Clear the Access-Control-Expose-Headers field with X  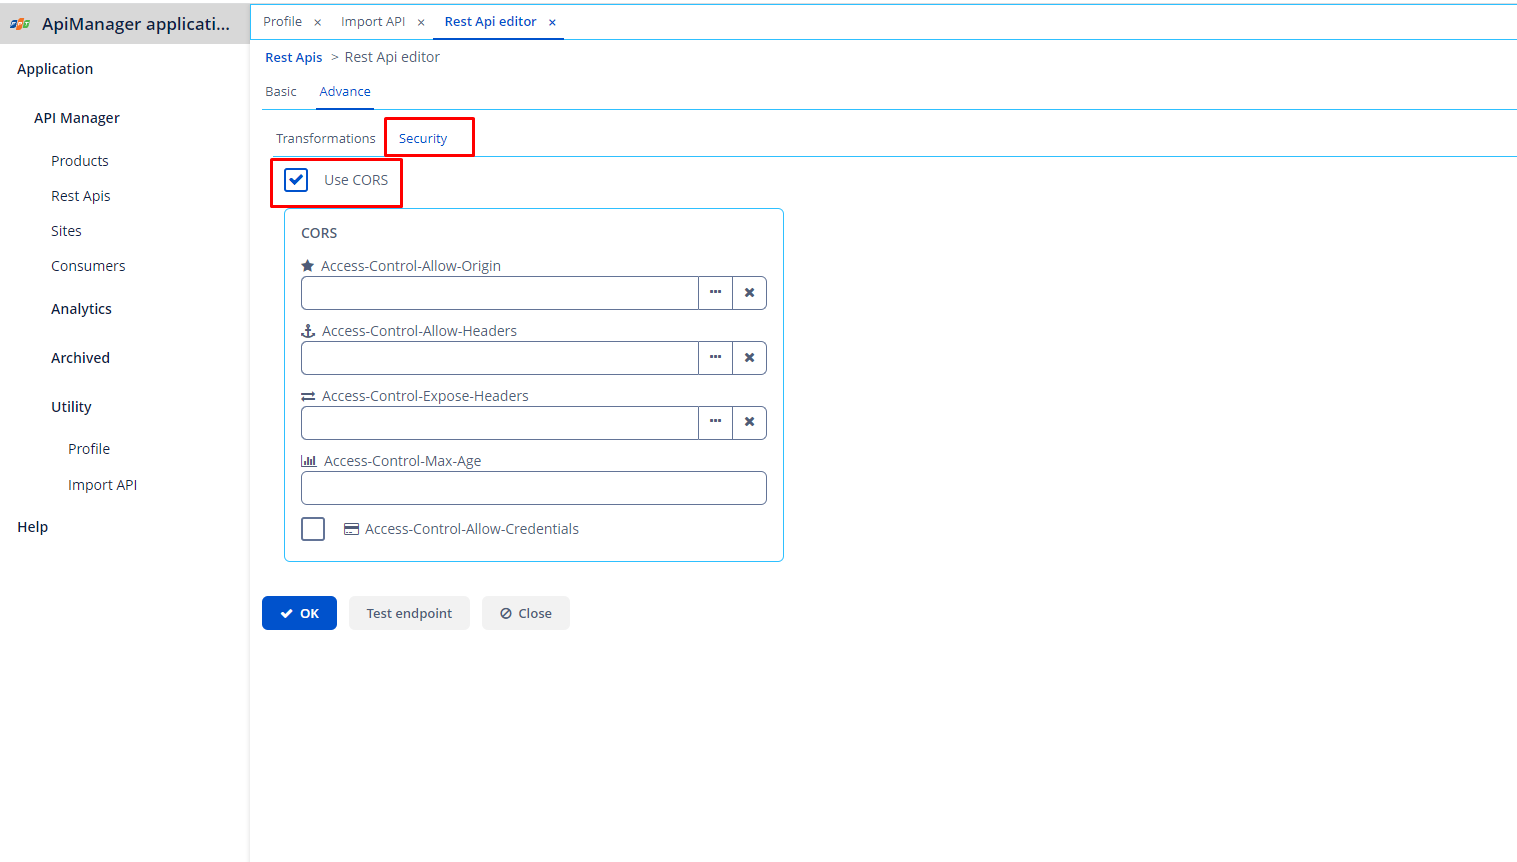tap(749, 423)
